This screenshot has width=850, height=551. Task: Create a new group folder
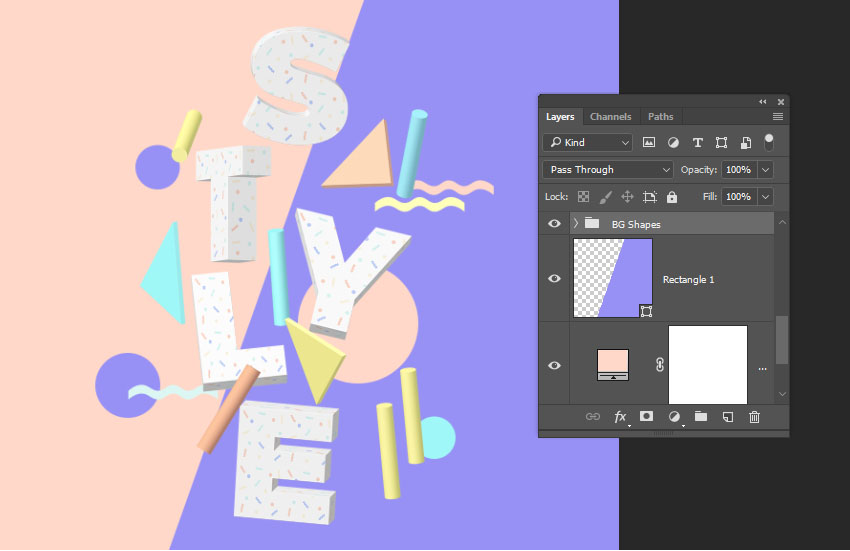[x=701, y=416]
